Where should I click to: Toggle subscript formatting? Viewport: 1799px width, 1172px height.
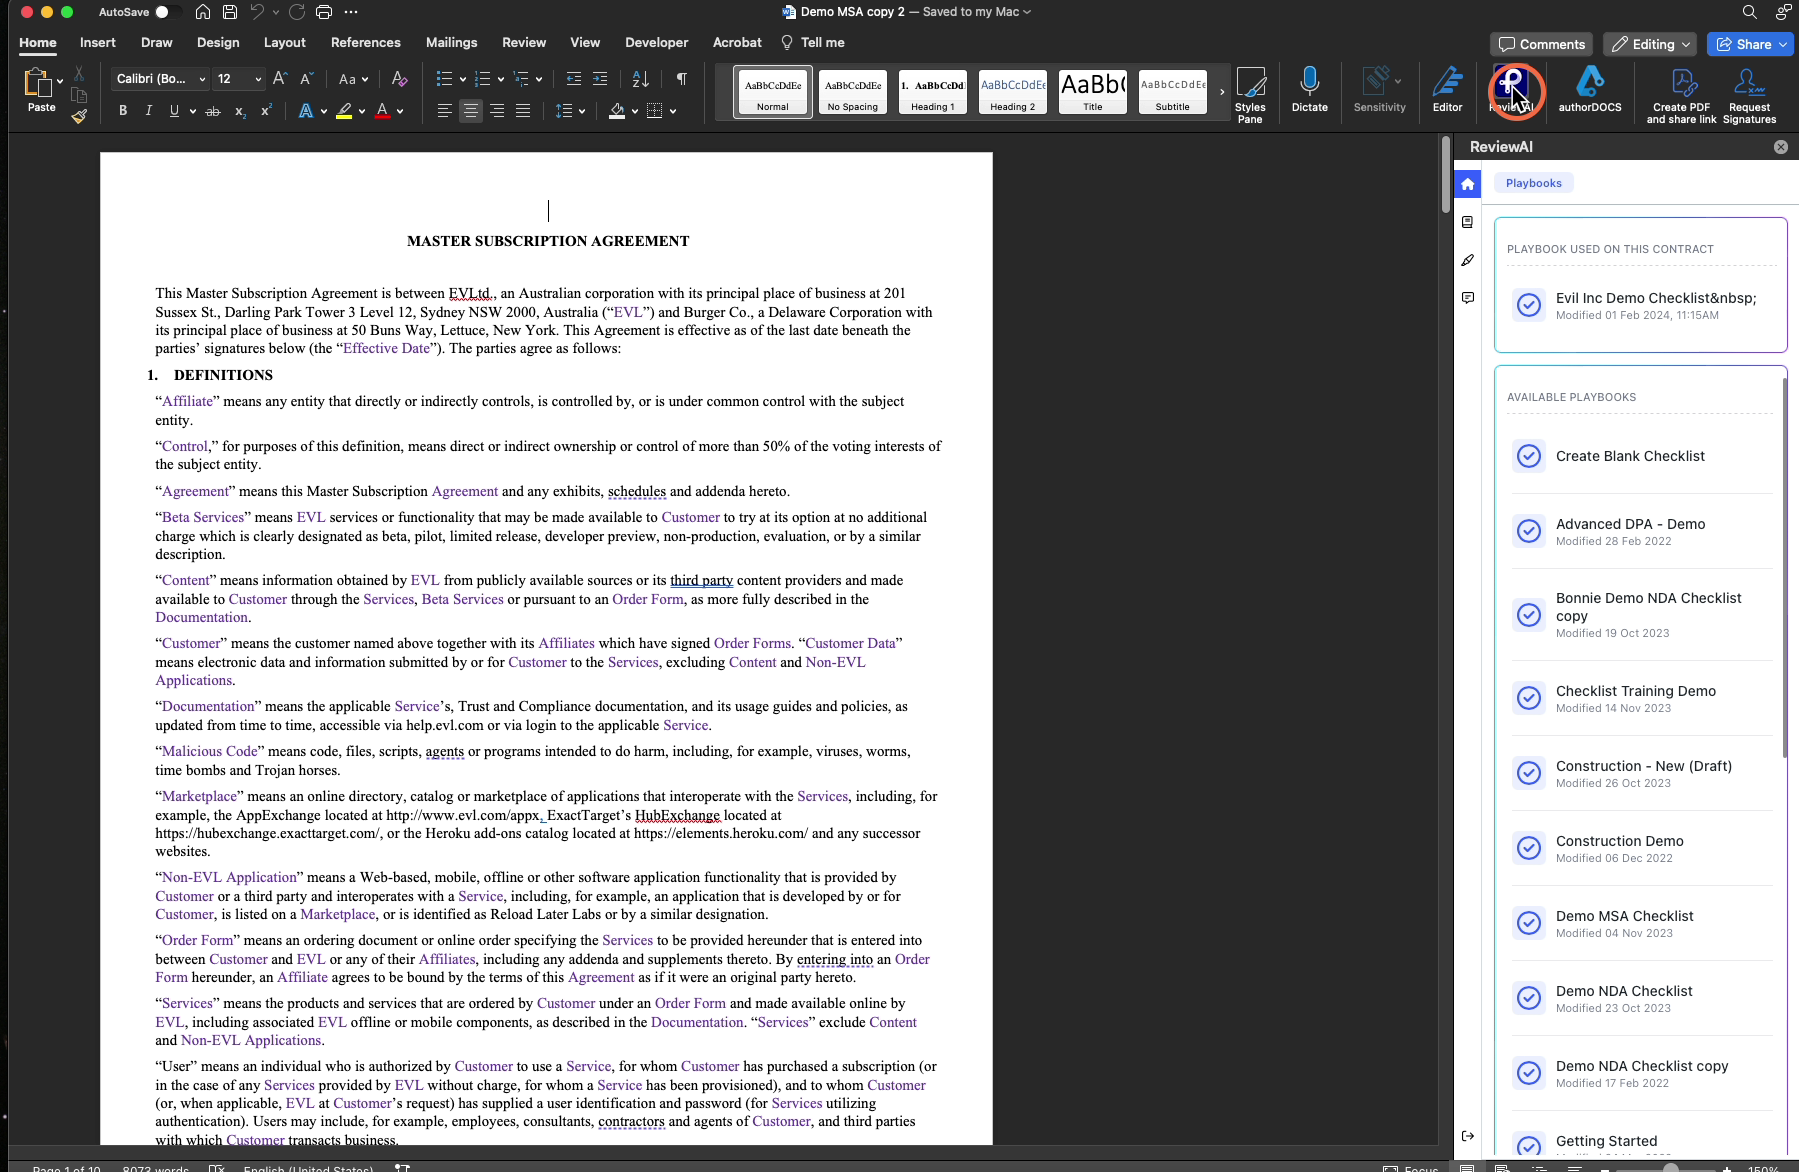tap(240, 111)
